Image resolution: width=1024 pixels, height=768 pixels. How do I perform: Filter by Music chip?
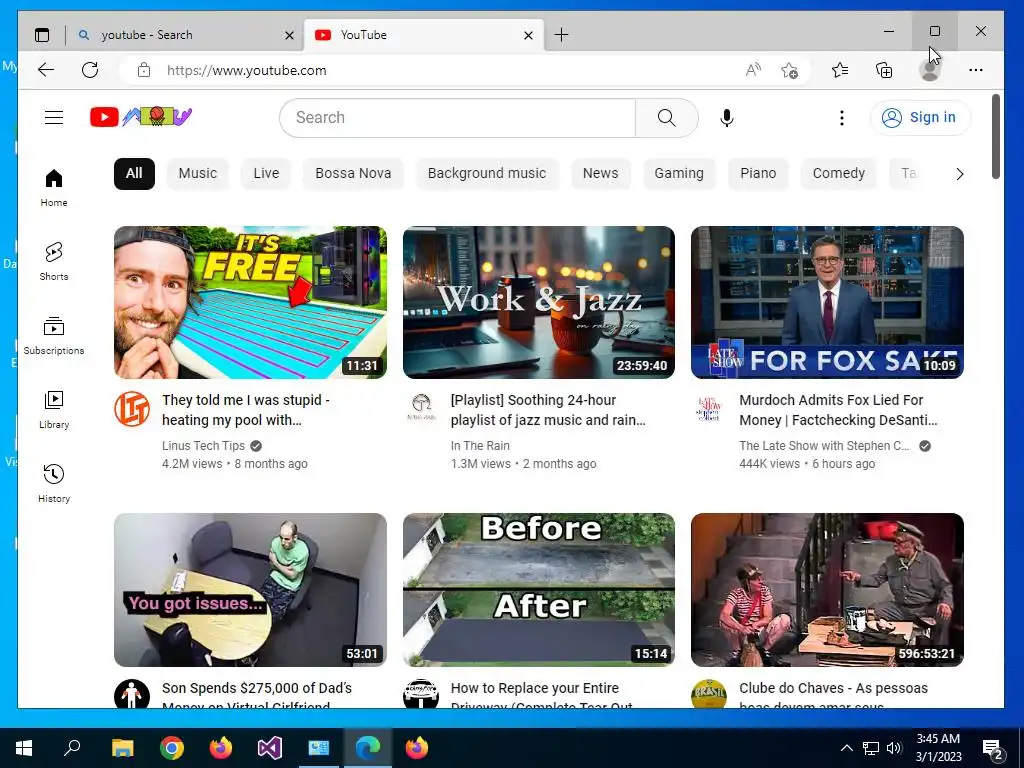(197, 174)
